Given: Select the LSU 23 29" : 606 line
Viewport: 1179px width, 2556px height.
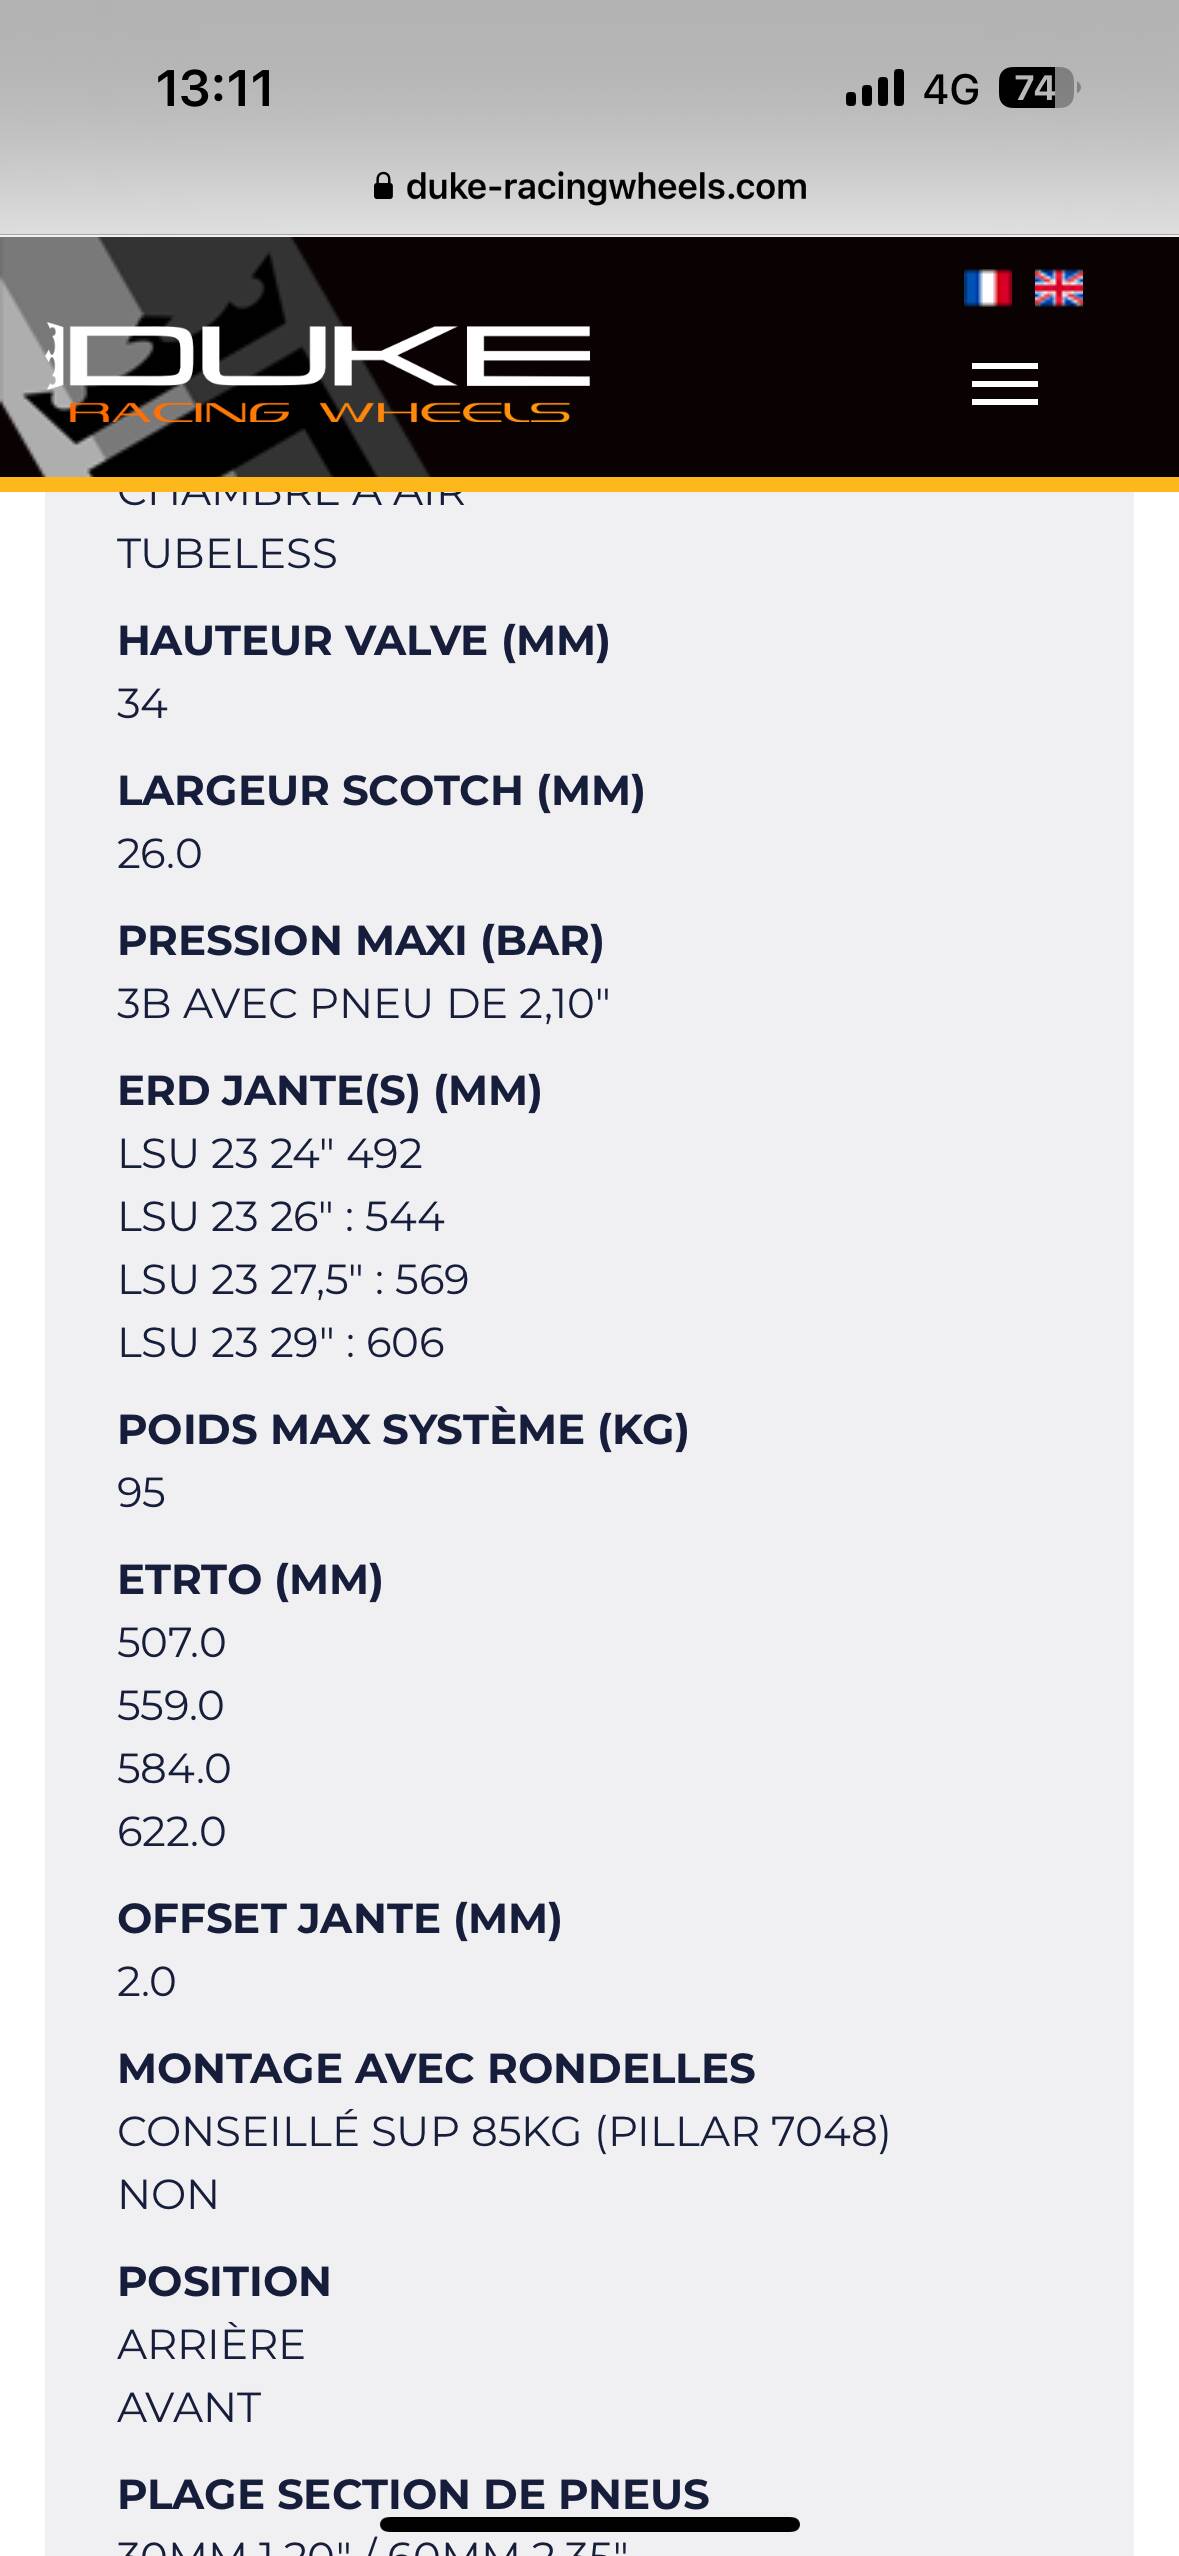Looking at the screenshot, I should pyautogui.click(x=281, y=1342).
